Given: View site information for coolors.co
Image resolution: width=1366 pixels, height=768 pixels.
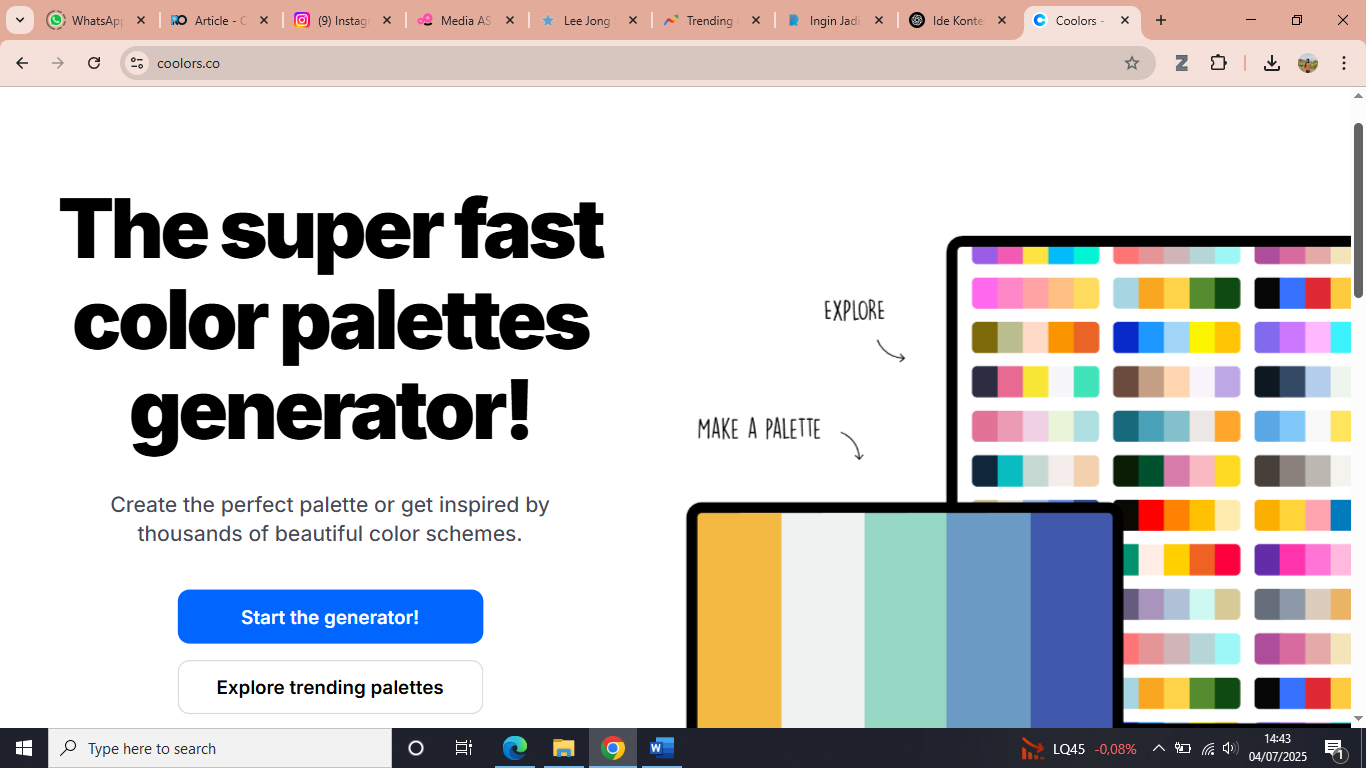Looking at the screenshot, I should point(138,63).
